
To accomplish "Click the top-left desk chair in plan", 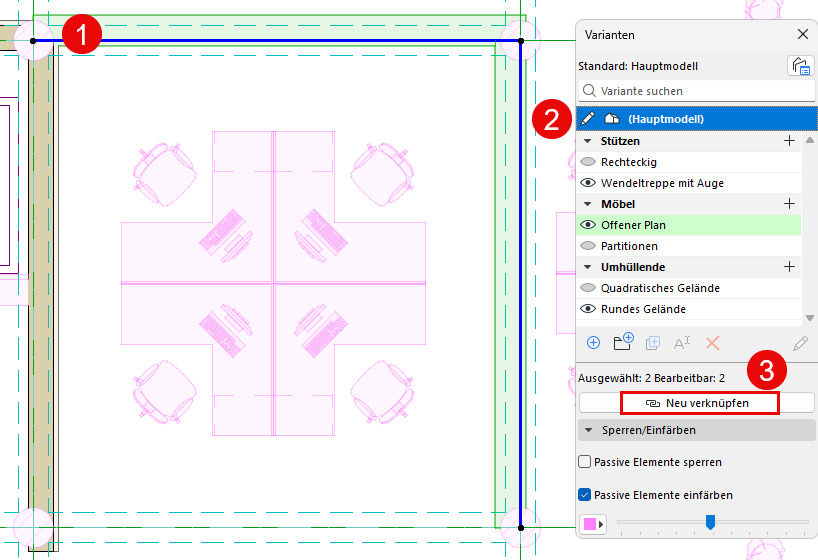I will [164, 173].
